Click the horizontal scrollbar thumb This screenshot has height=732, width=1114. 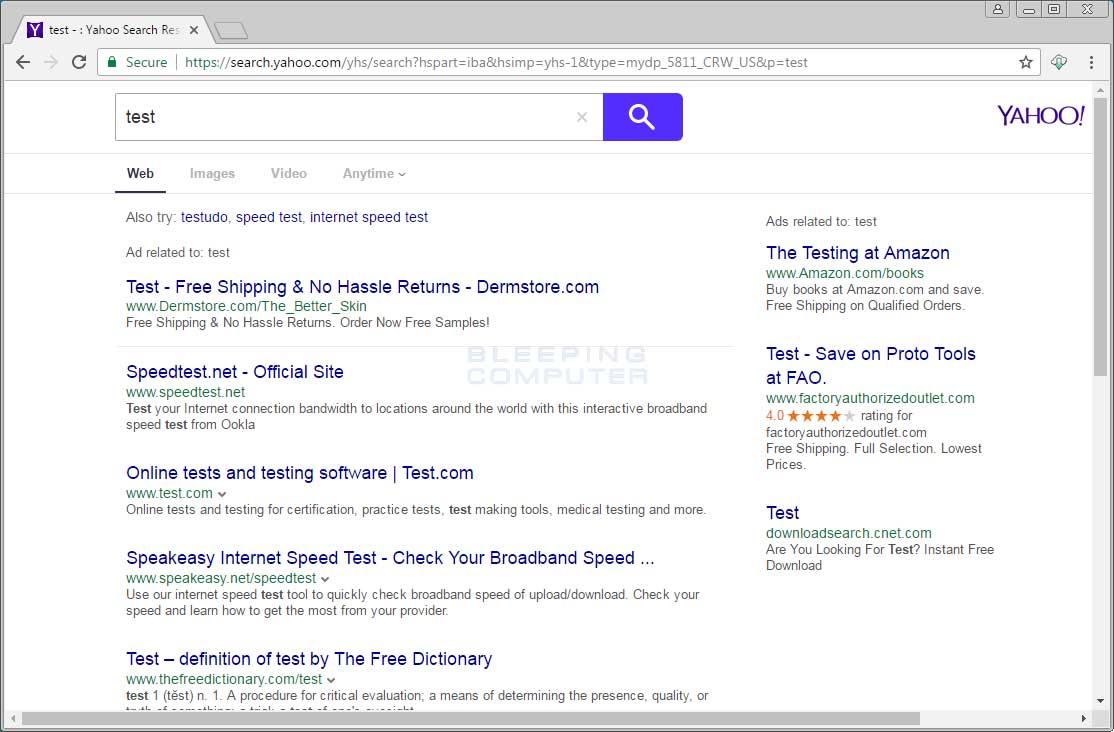(470, 718)
